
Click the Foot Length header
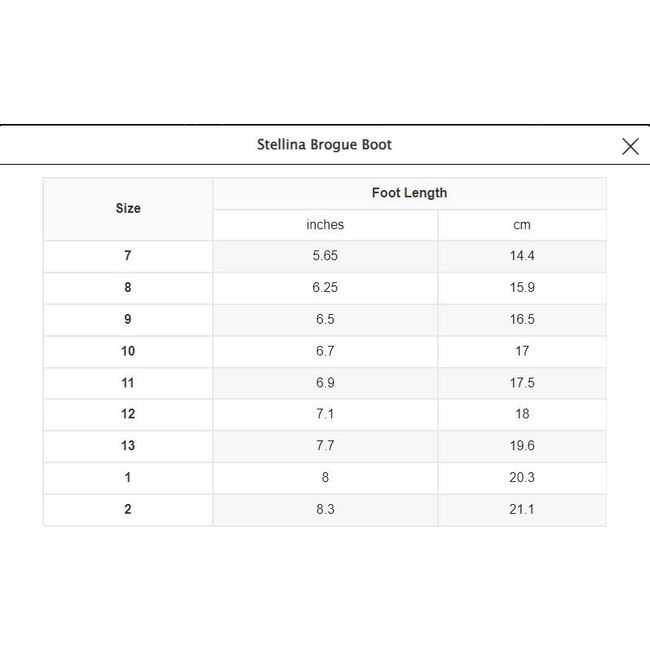click(x=409, y=193)
